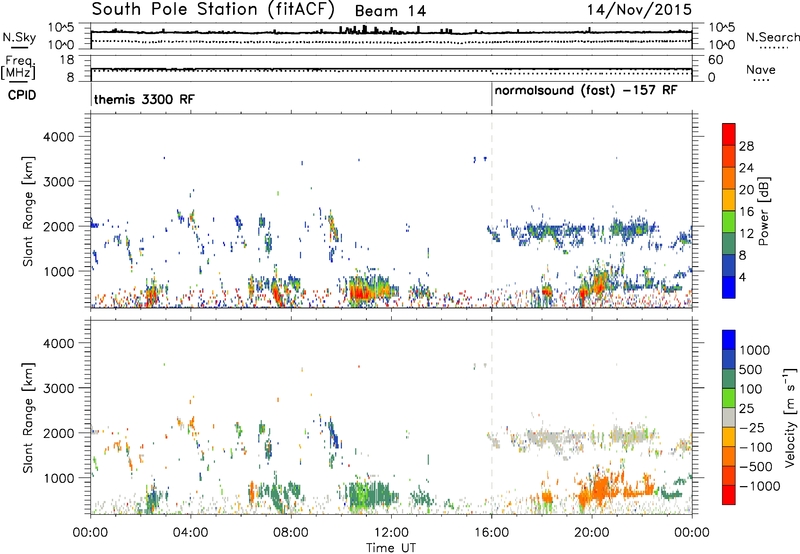Click the '16:00' time tick label
The image size is (800, 554).
pos(491,533)
